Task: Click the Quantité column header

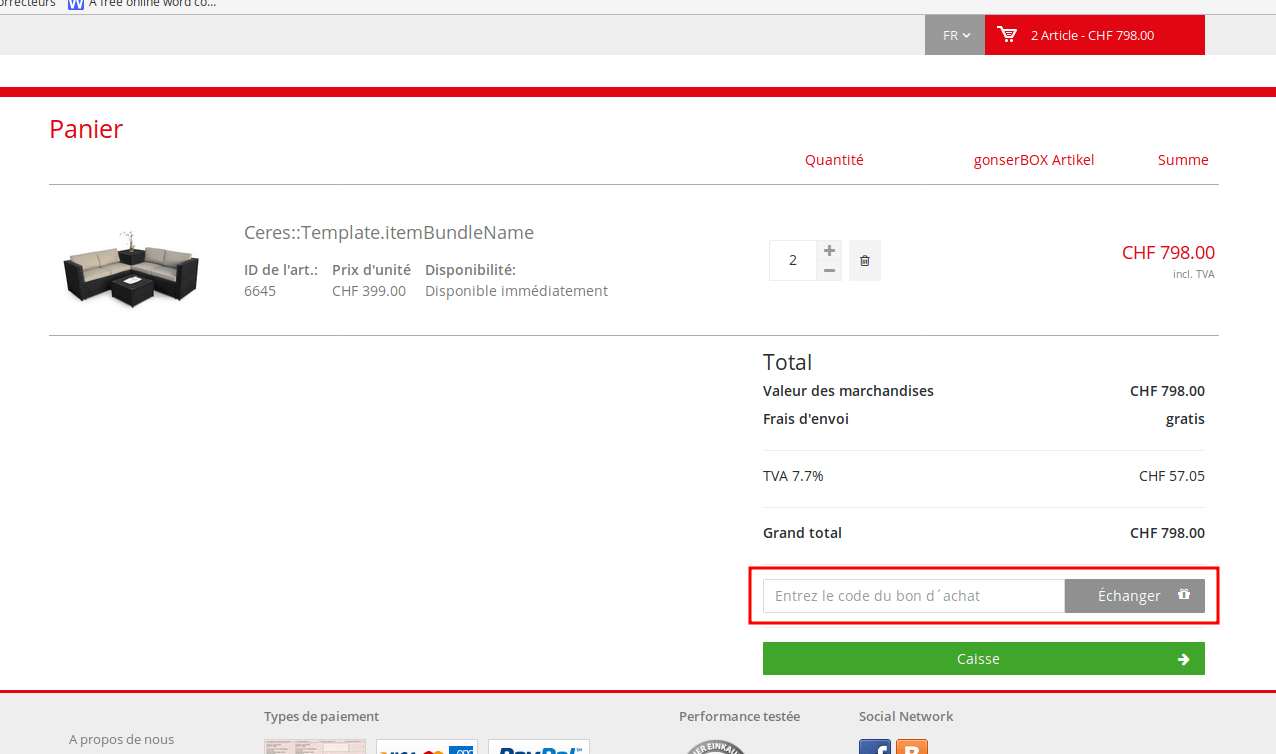Action: click(x=833, y=160)
